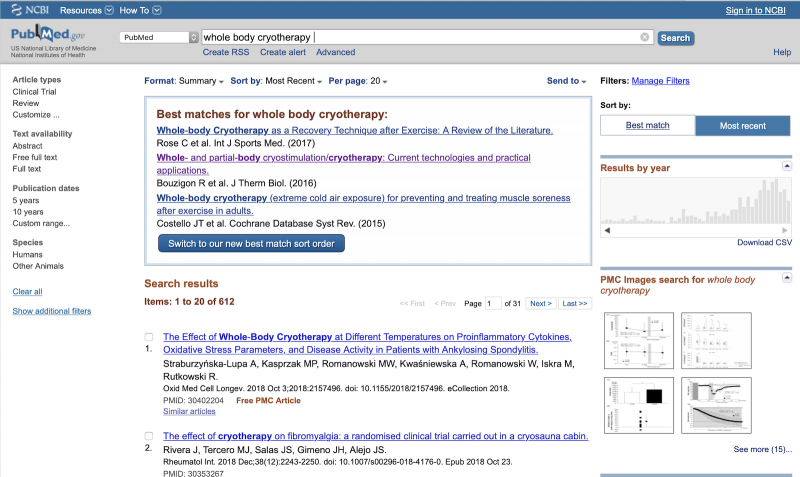Screen dimensions: 800x477
Task: Expand the Send to dropdown
Action: [x=566, y=81]
